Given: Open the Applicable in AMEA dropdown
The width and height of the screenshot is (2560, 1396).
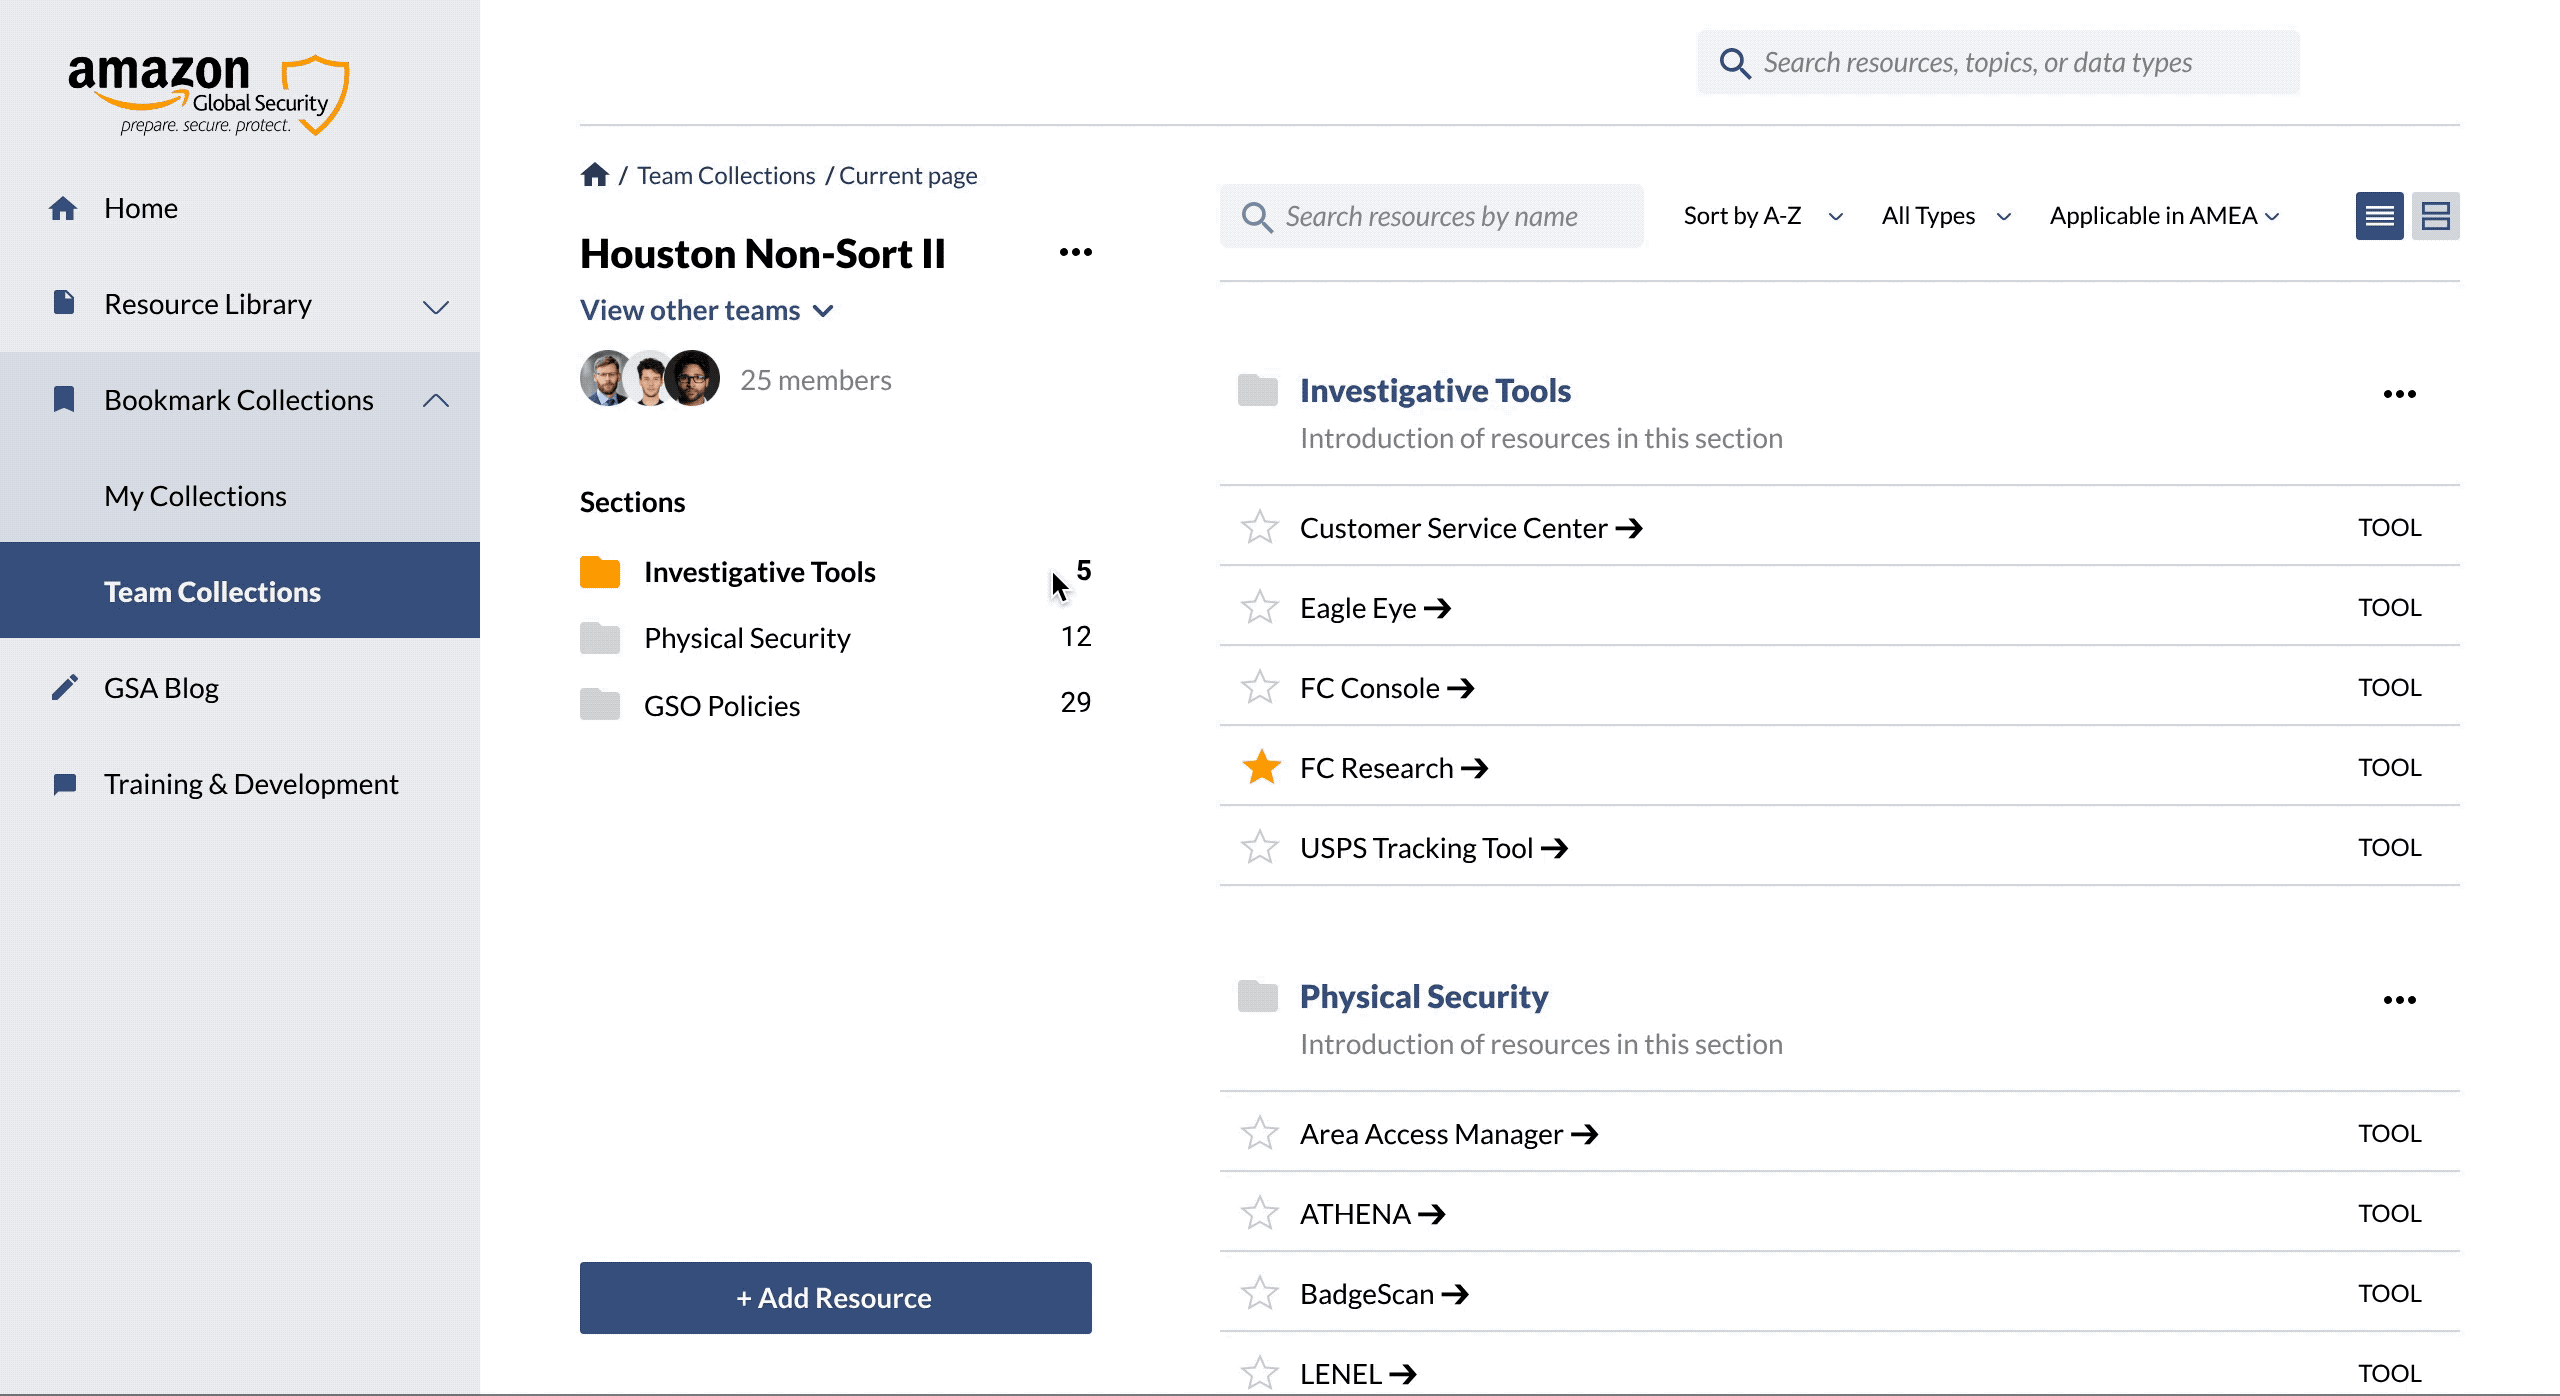Looking at the screenshot, I should [x=2165, y=216].
